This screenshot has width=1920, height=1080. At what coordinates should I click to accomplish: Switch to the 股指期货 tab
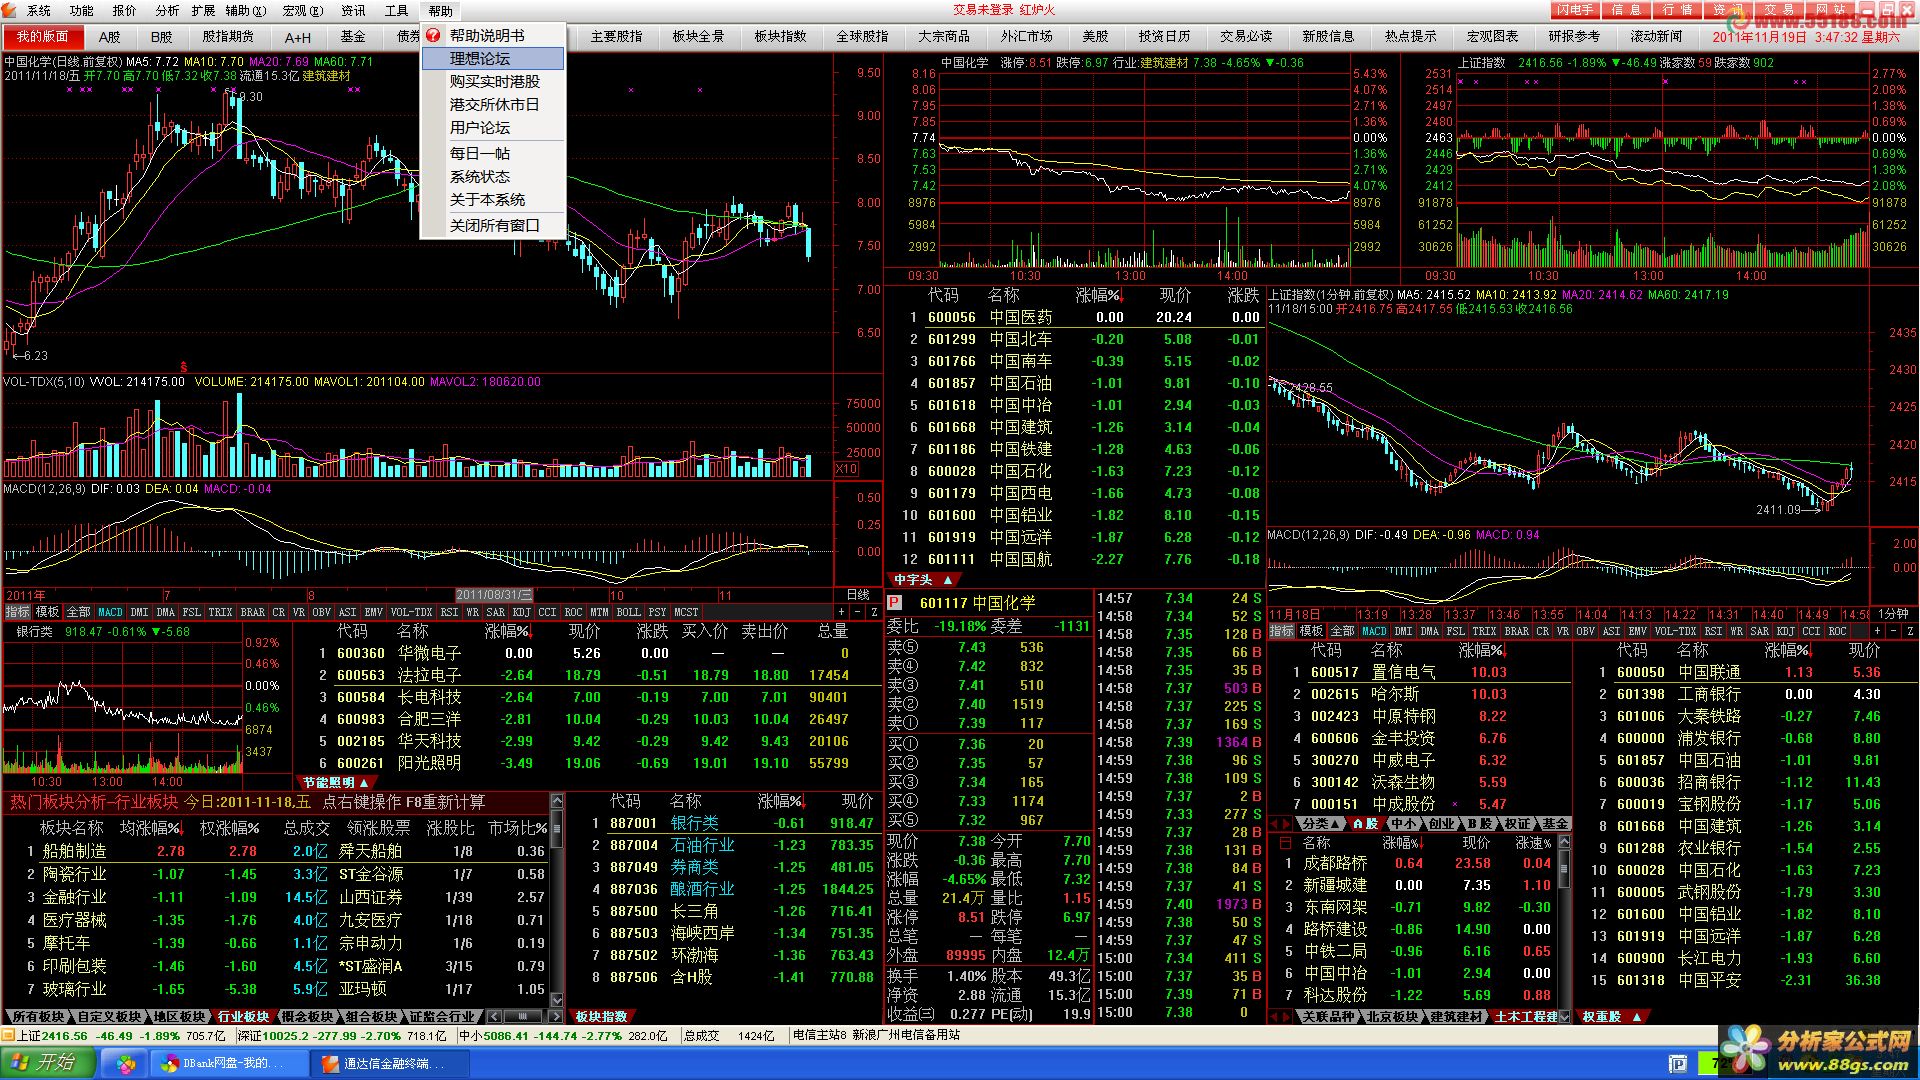(228, 37)
